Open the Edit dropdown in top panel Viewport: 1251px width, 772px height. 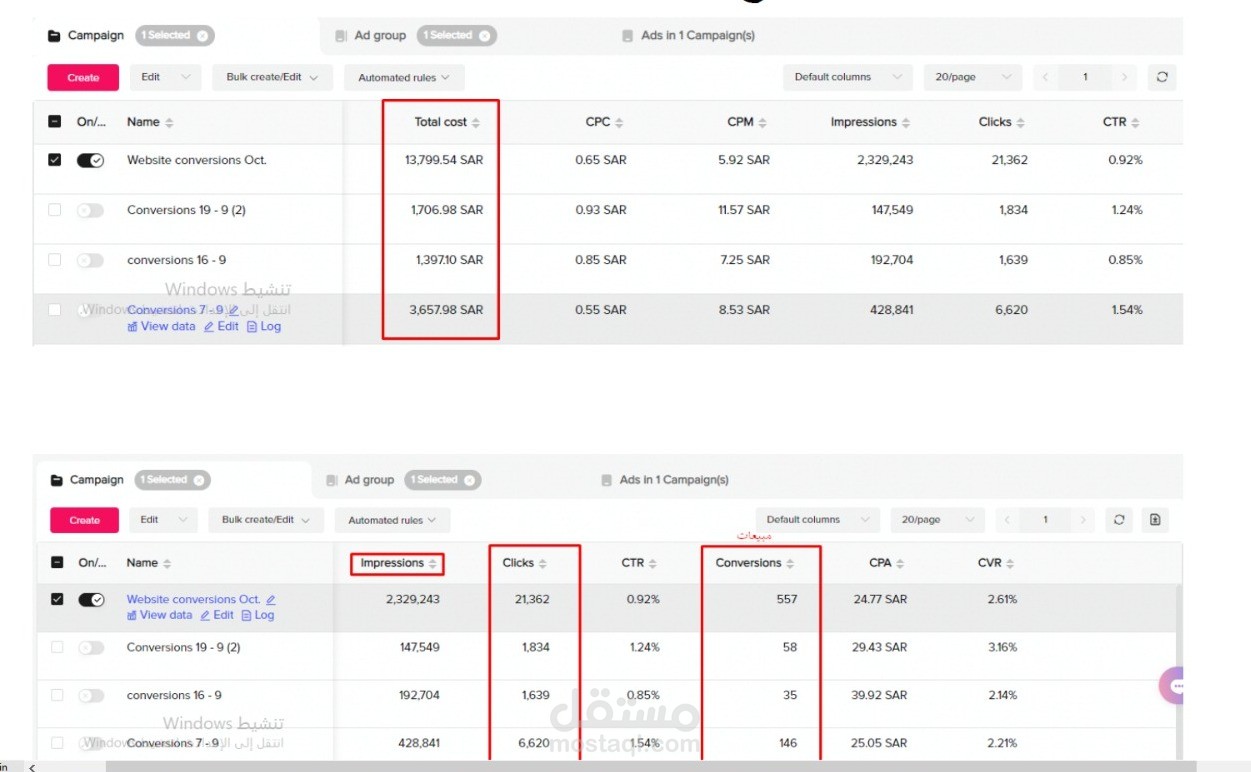point(164,77)
